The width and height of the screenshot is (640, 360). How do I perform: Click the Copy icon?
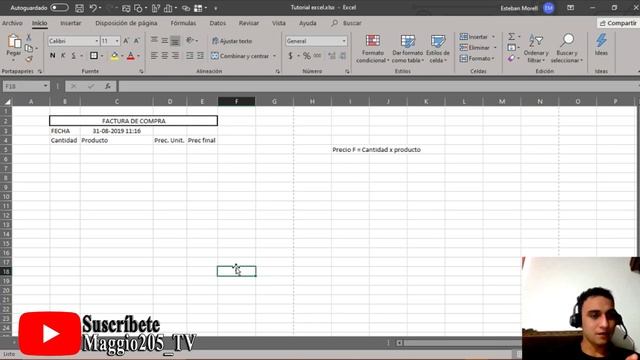pyautogui.click(x=29, y=48)
